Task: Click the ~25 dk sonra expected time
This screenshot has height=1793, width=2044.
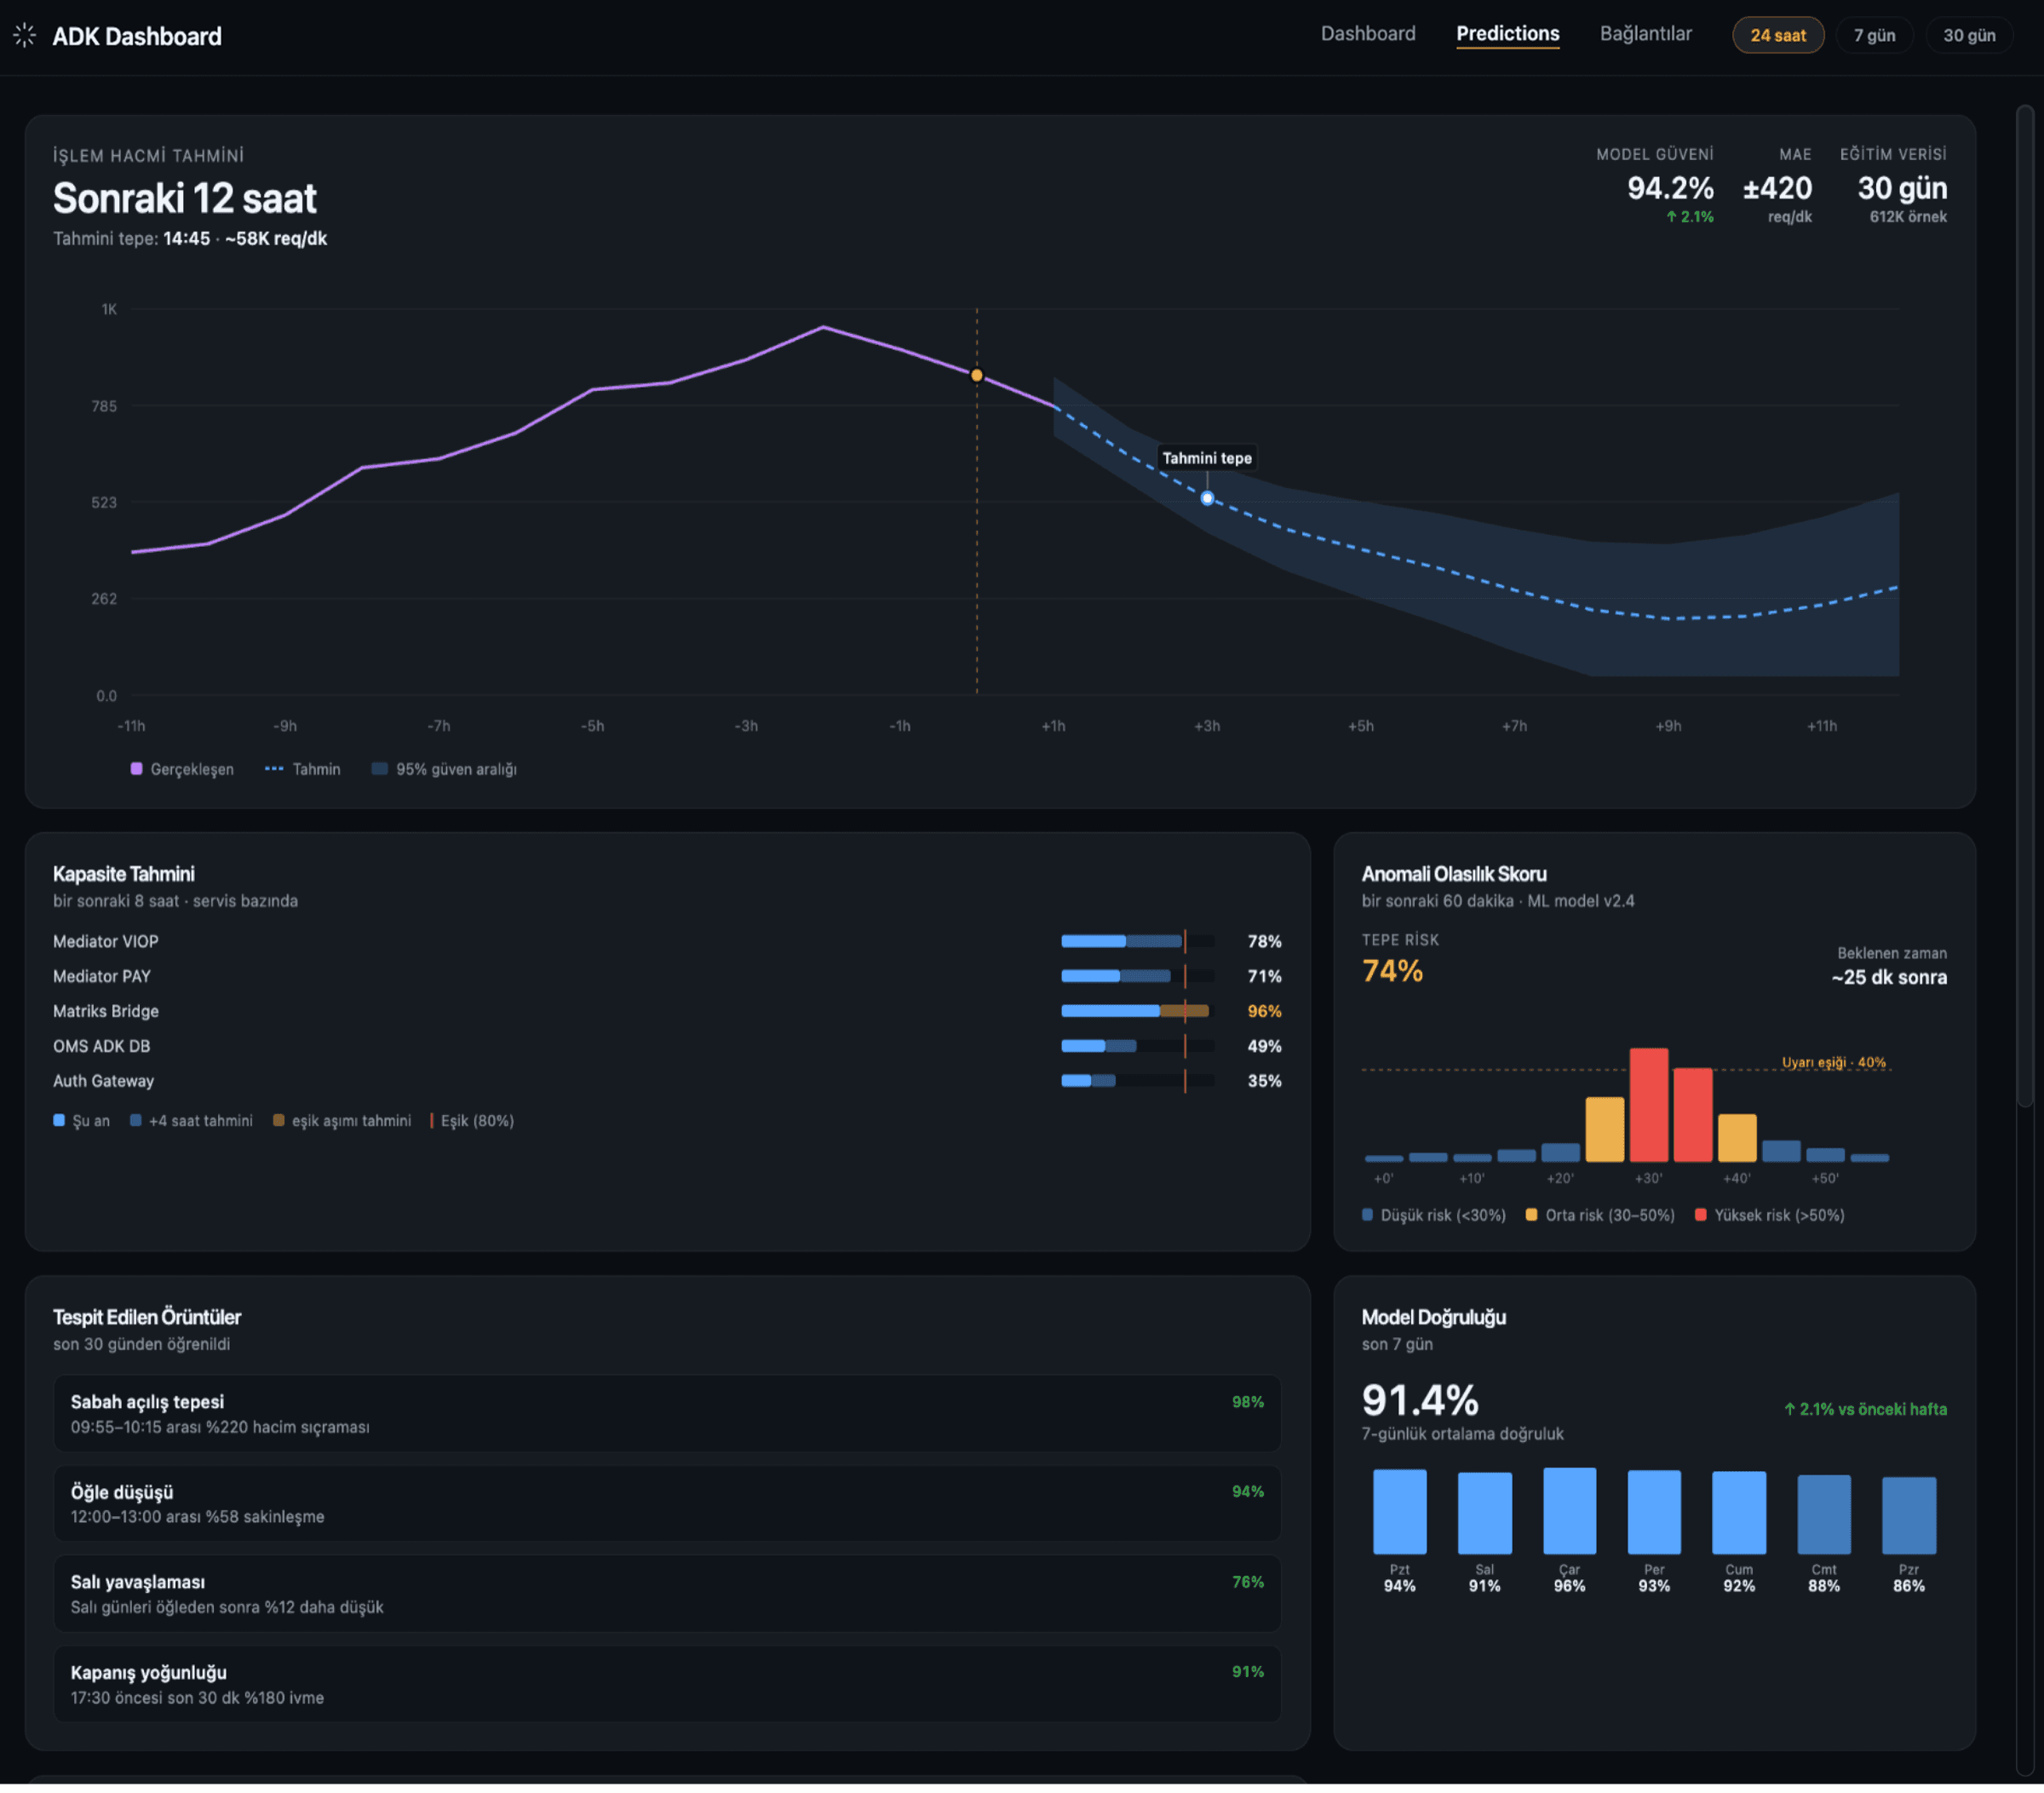Action: (1889, 977)
